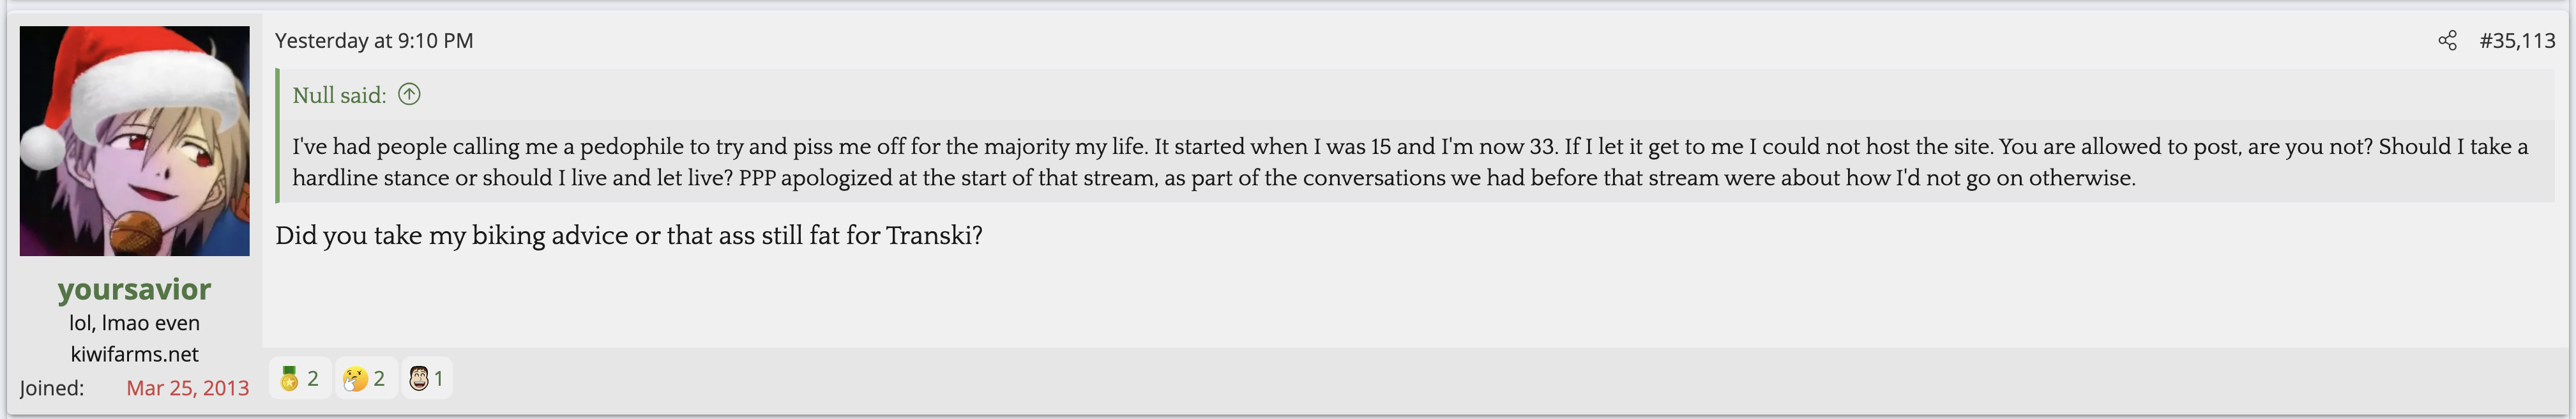
Task: Click the gold medal reaction icon
Action: (289, 379)
